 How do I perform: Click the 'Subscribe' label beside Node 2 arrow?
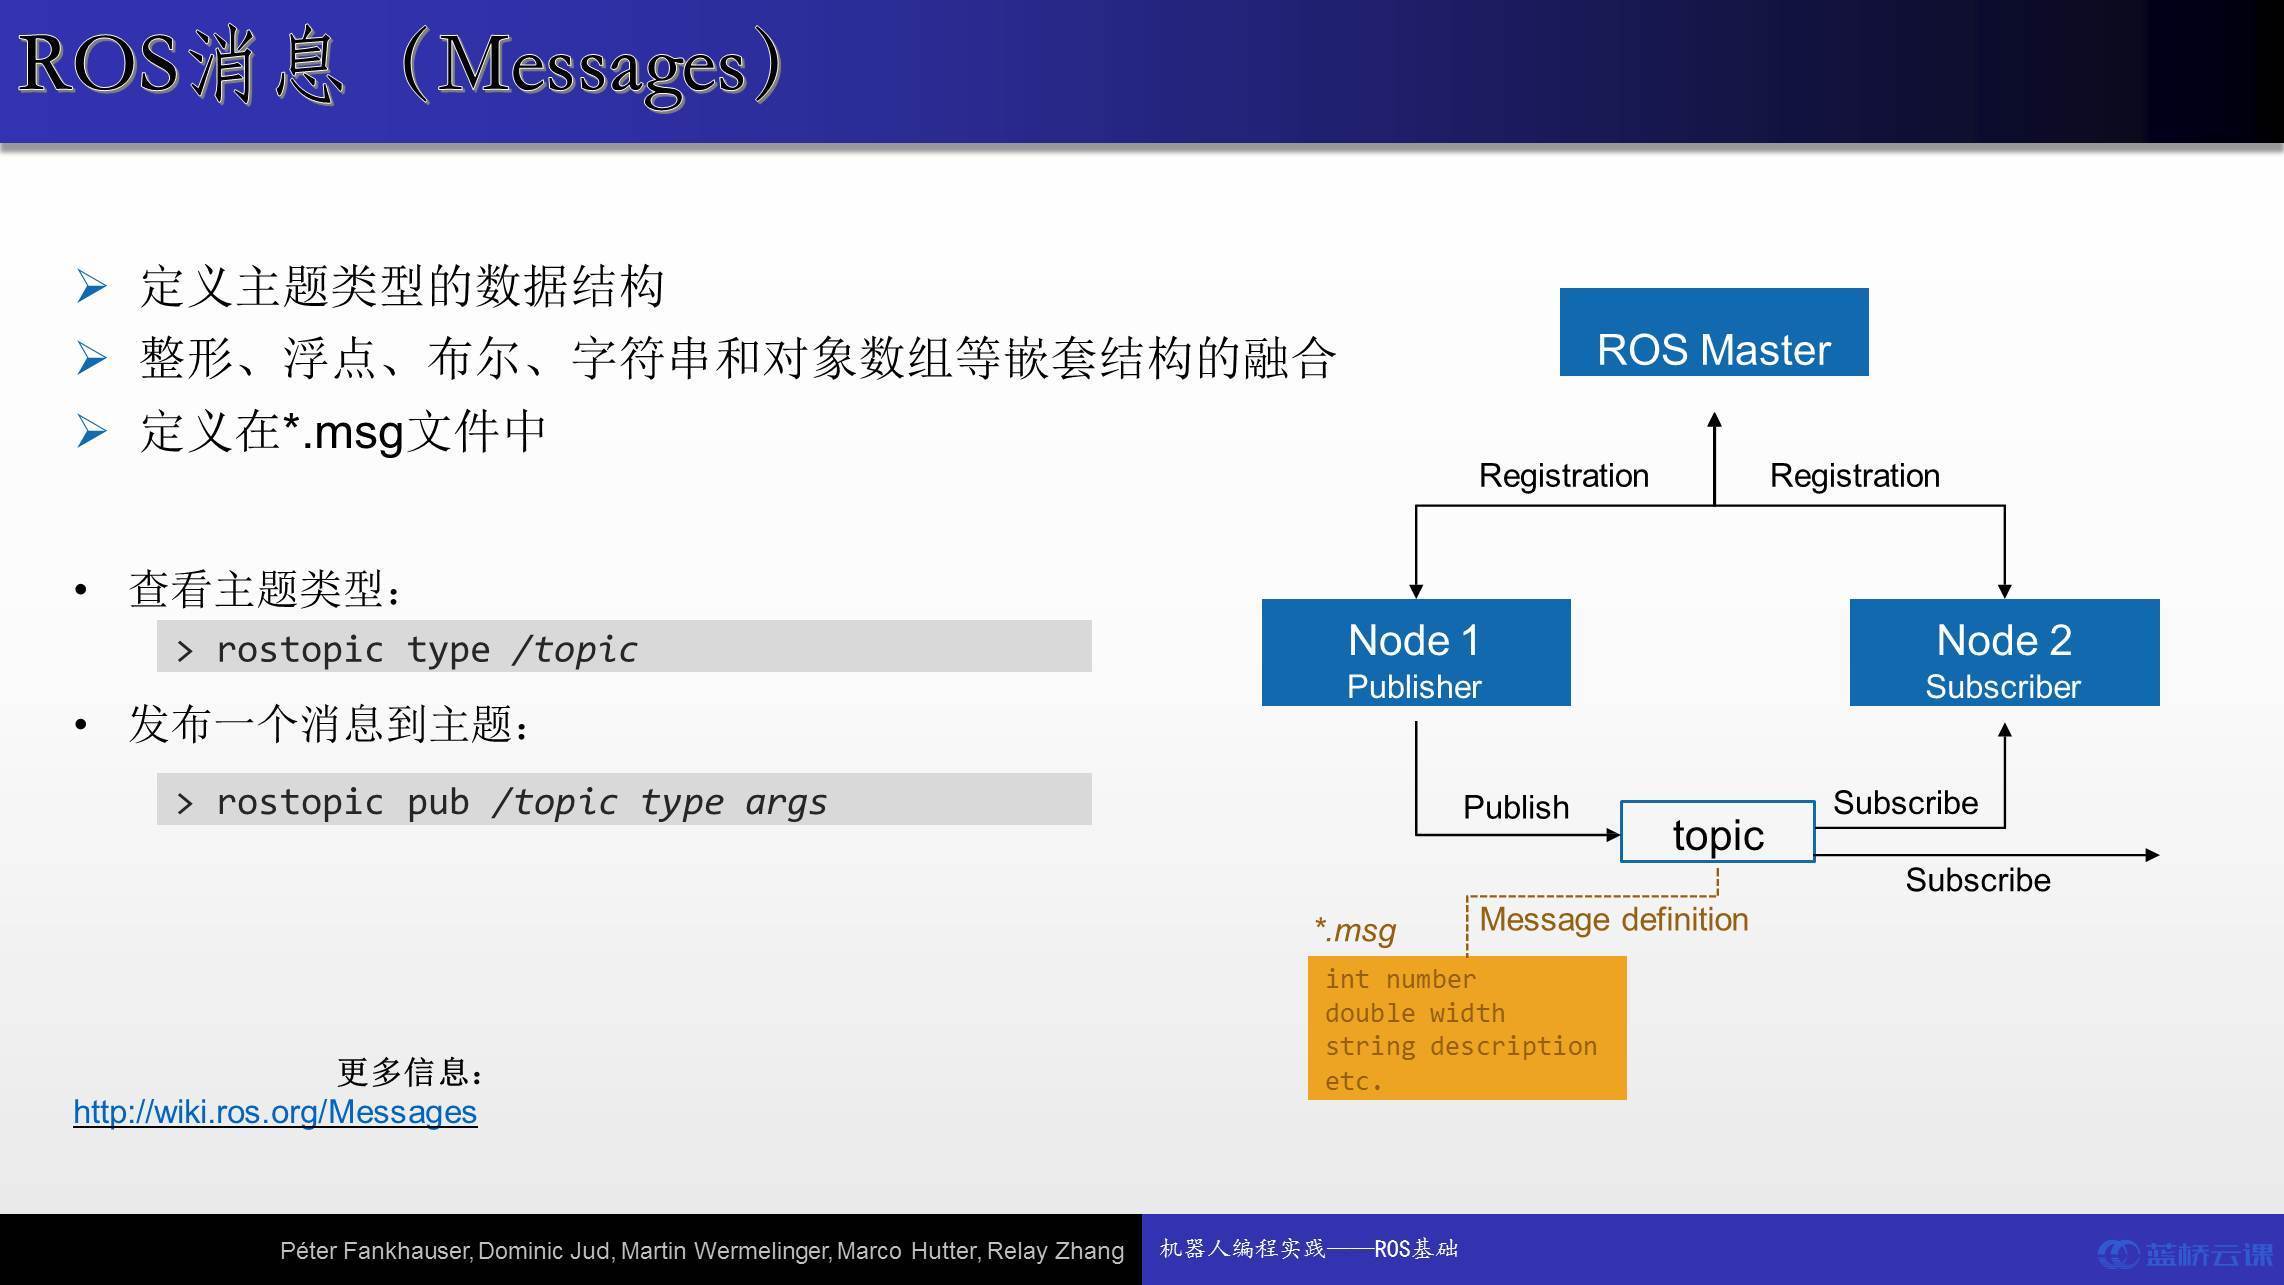click(x=1906, y=802)
